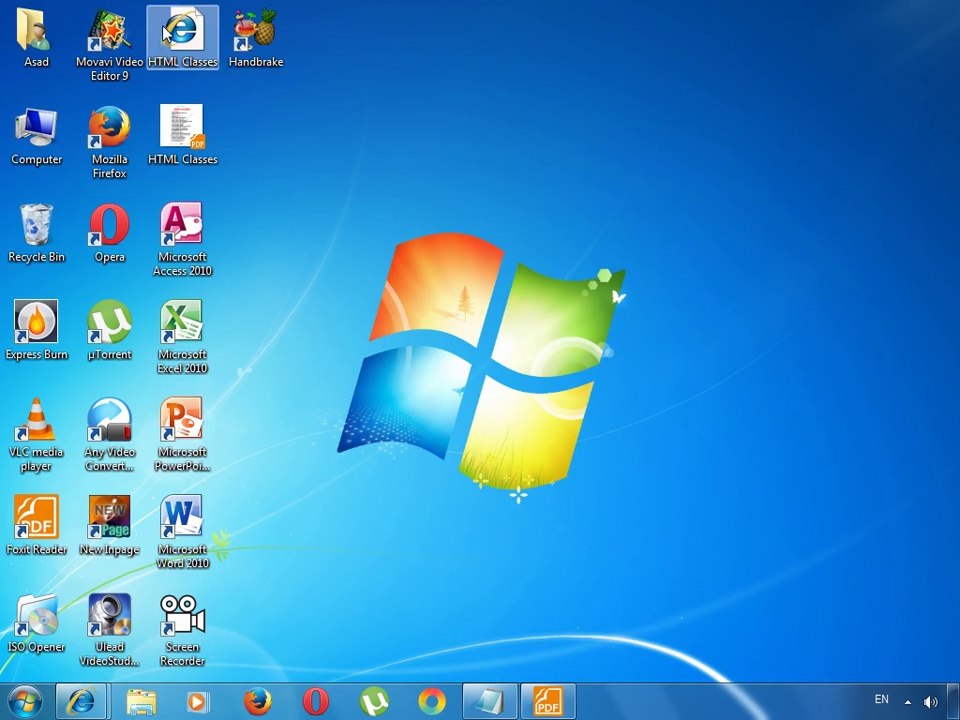Switch to the PDF reader taskbar window
Image resolution: width=960 pixels, height=720 pixels.
point(548,702)
